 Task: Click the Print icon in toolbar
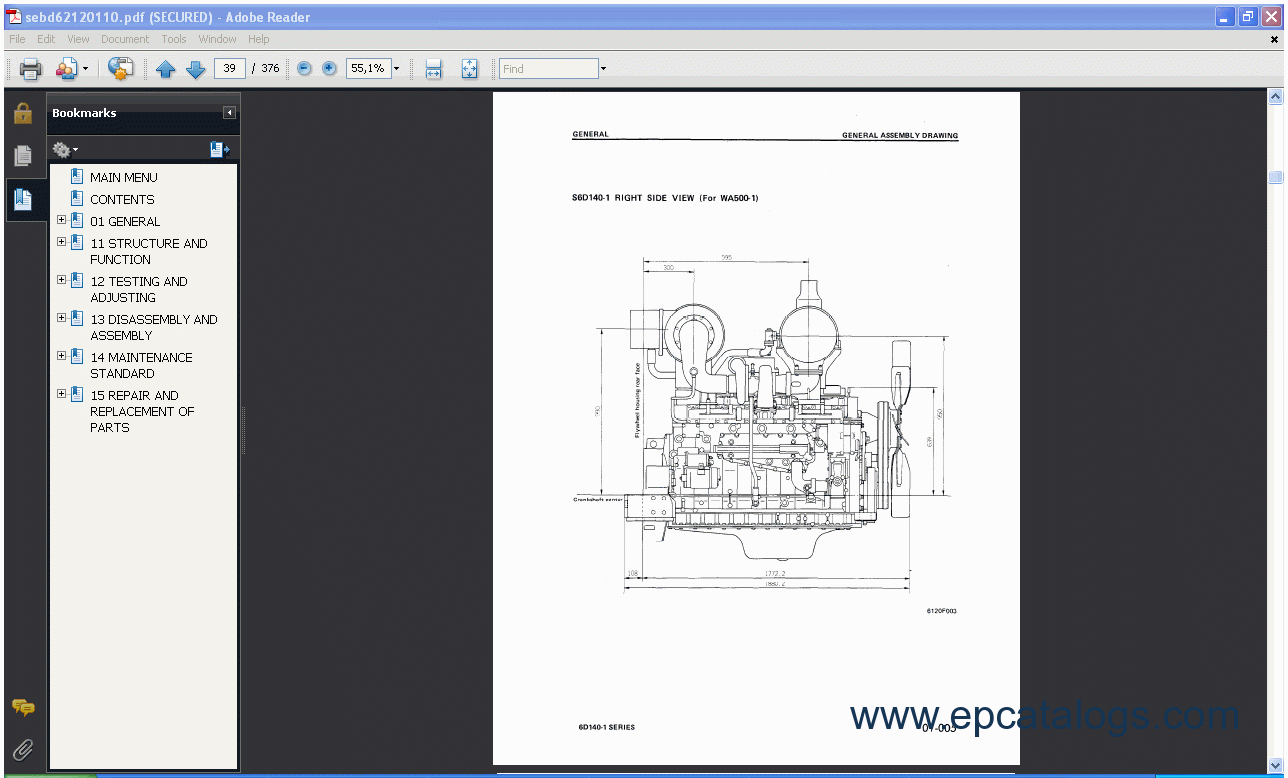pos(31,69)
